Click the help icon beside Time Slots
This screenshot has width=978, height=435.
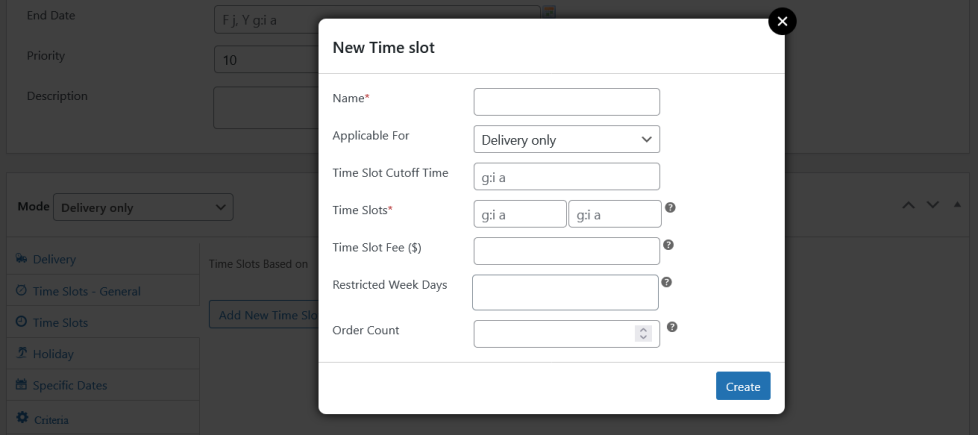click(x=670, y=208)
